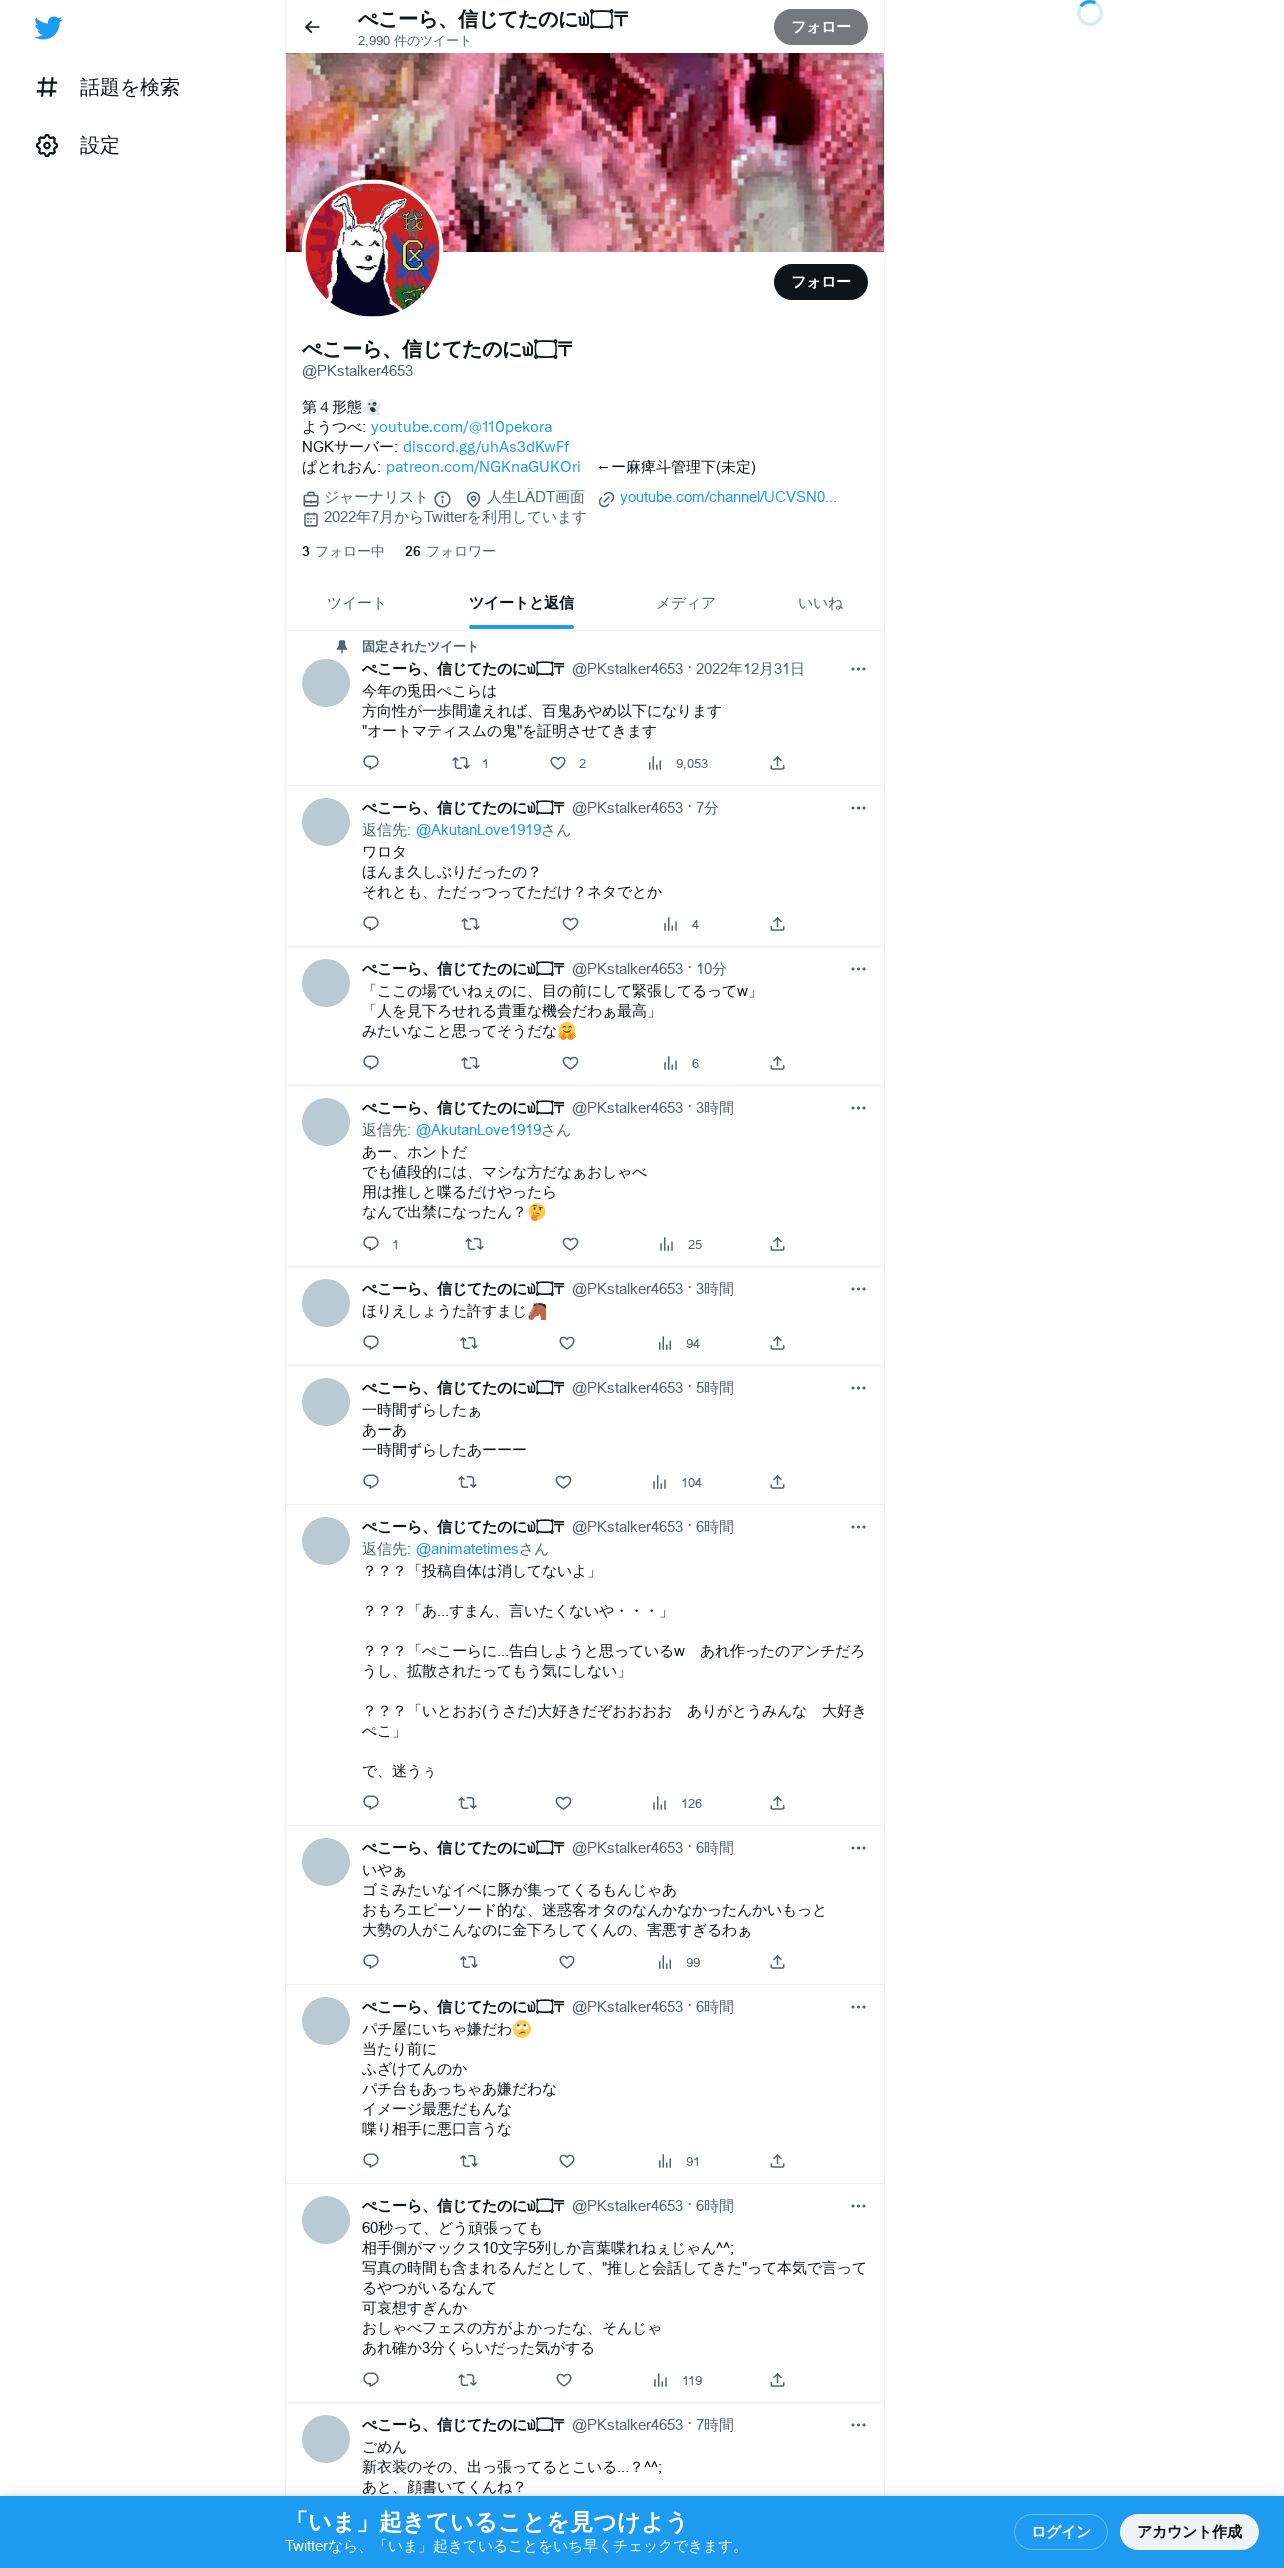This screenshot has width=1284, height=2568.
Task: Select the いいね tab
Action: [x=820, y=603]
